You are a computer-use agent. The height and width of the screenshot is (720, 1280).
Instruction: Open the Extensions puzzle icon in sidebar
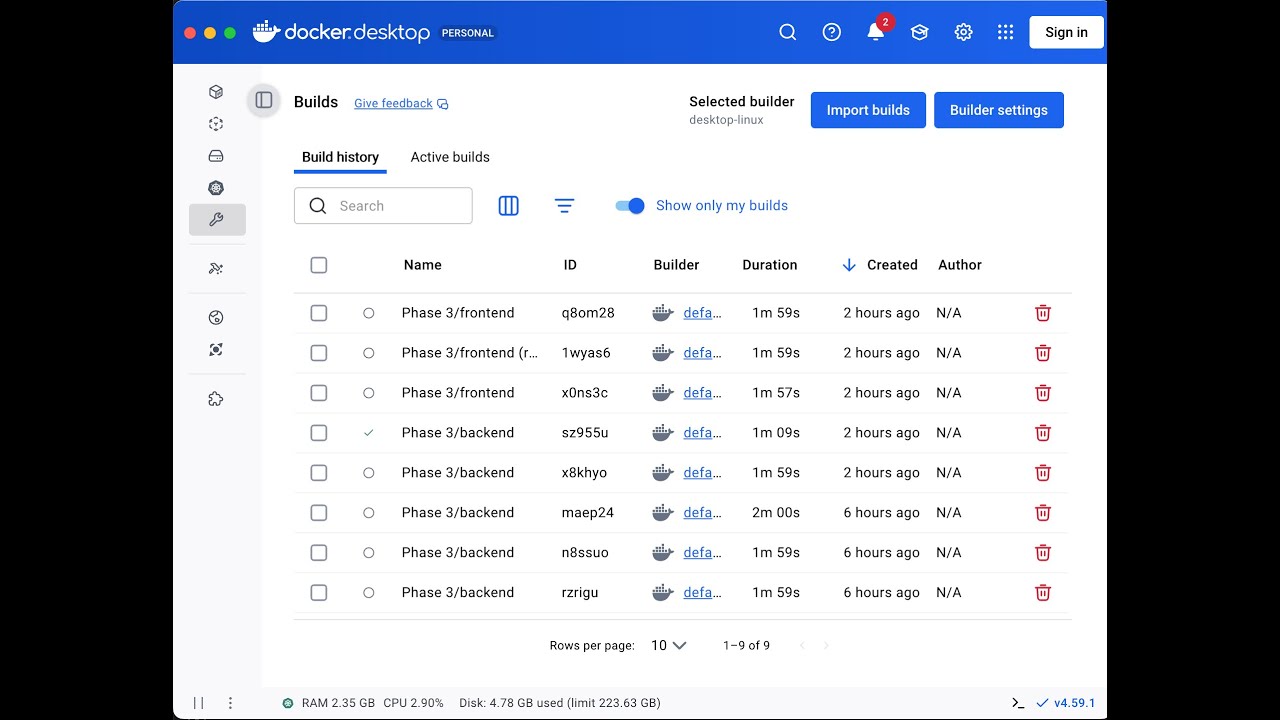[x=216, y=399]
